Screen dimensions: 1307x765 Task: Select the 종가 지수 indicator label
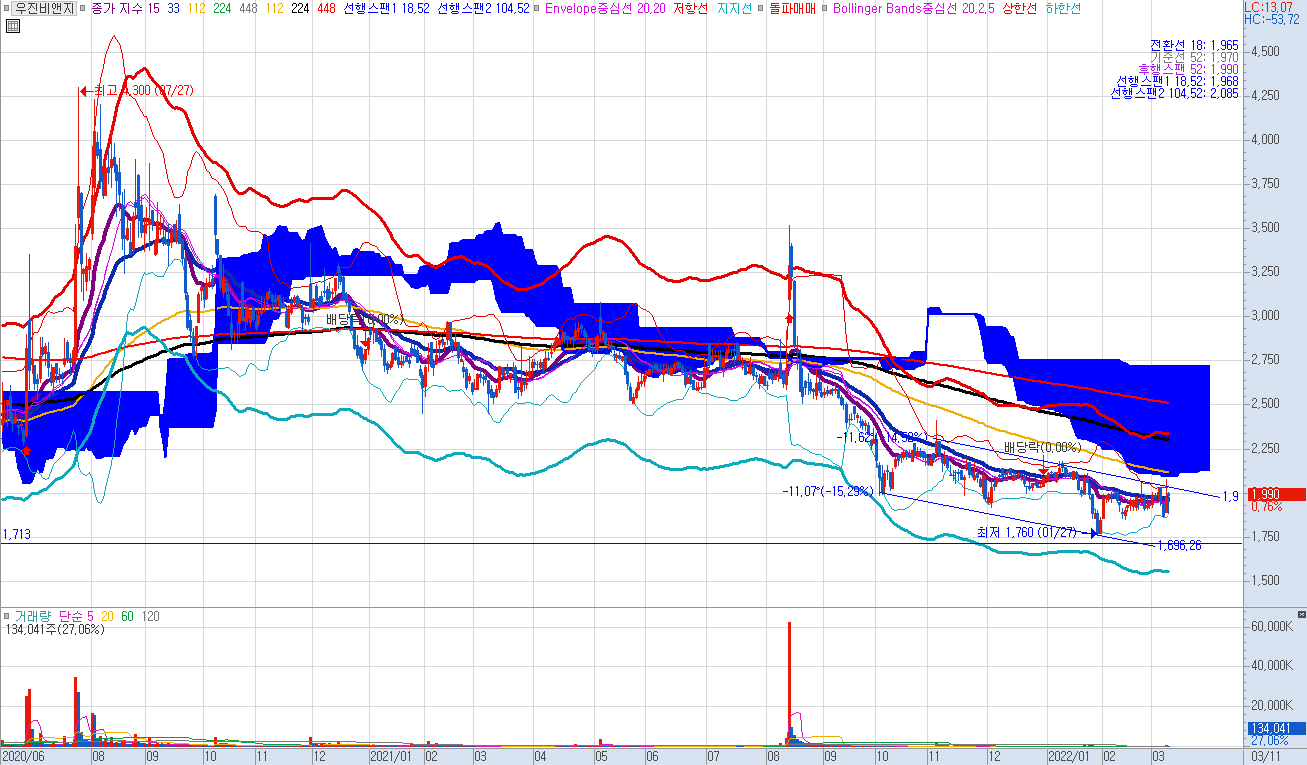[116, 8]
